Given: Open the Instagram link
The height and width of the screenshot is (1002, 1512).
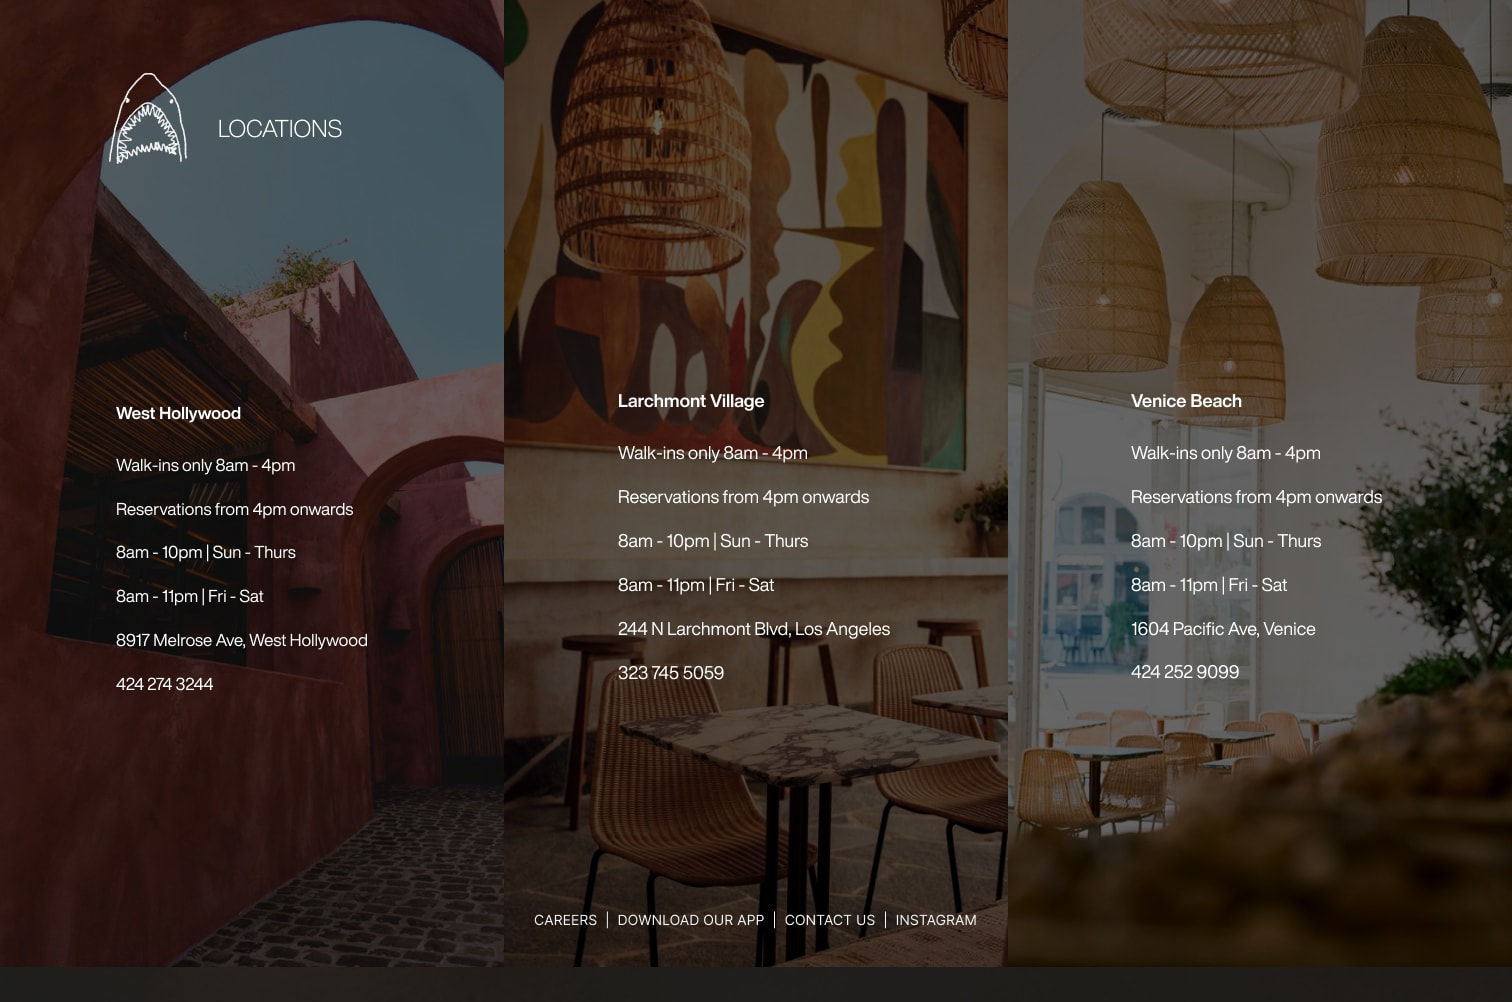Looking at the screenshot, I should [936, 920].
